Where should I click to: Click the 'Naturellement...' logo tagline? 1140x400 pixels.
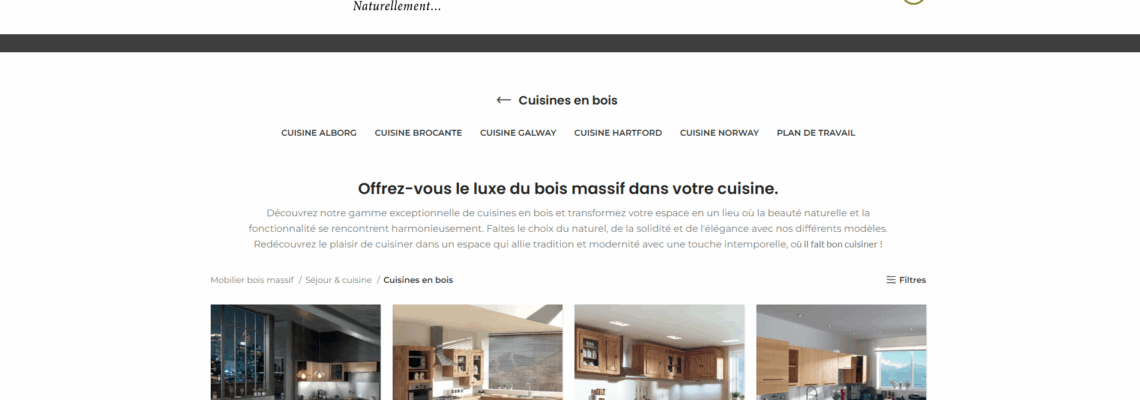point(397,7)
